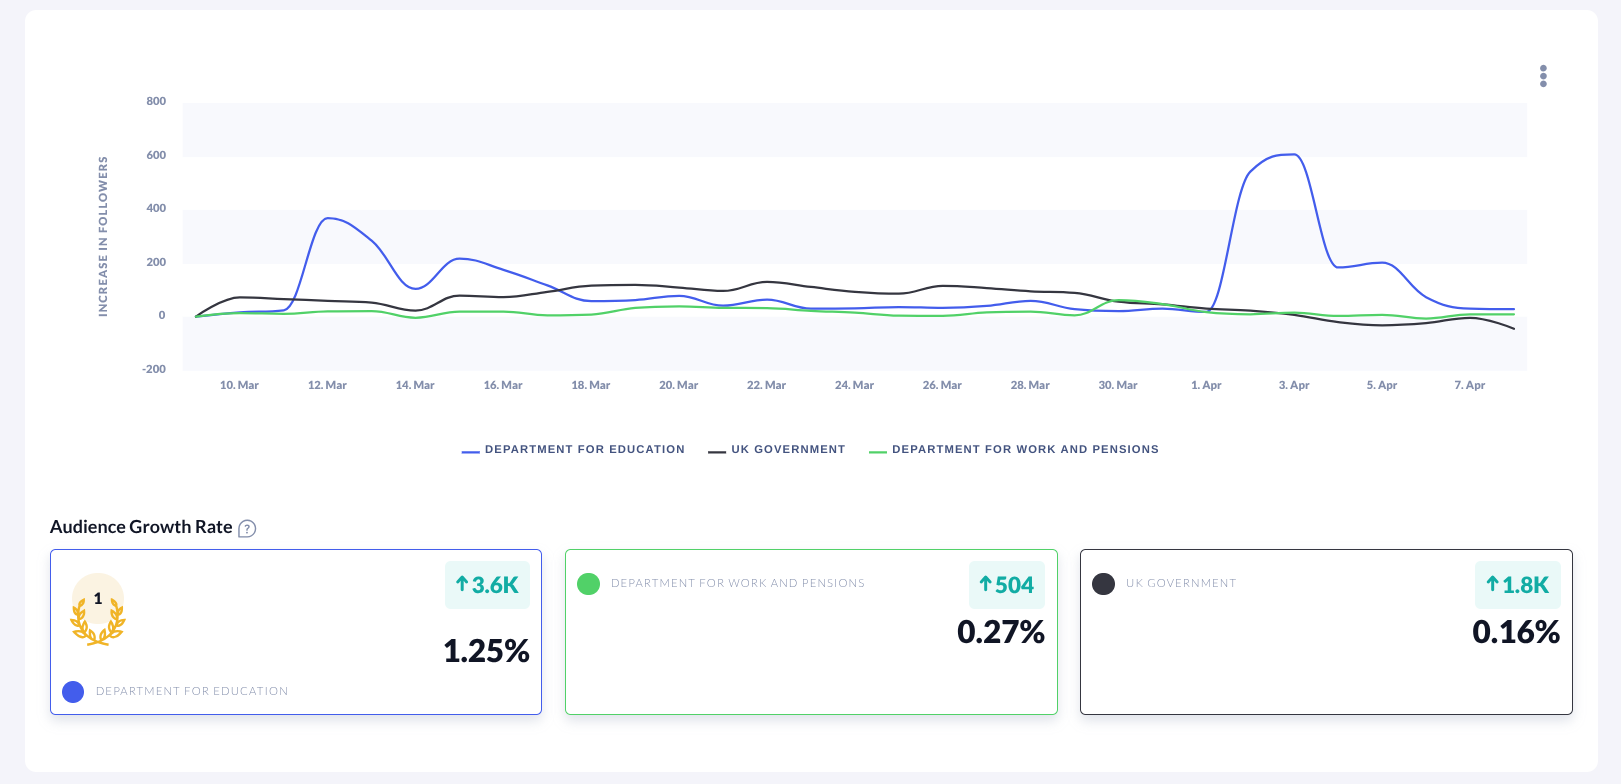1621x784 pixels.
Task: Click the 3.6K follower increase badge
Action: click(x=487, y=585)
